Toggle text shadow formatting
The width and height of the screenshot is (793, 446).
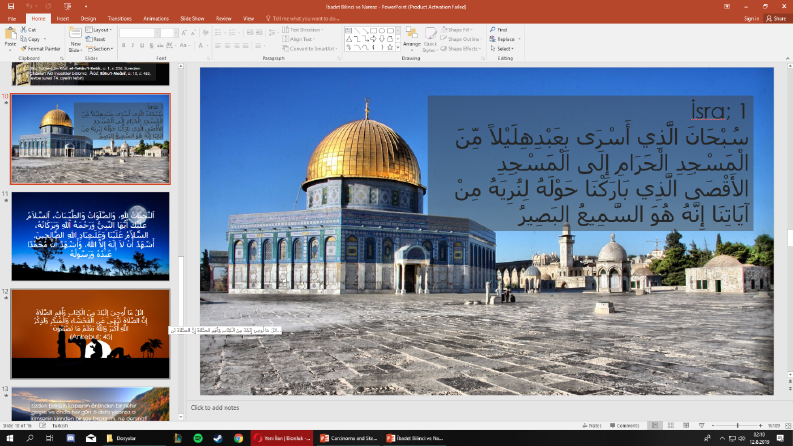(151, 46)
